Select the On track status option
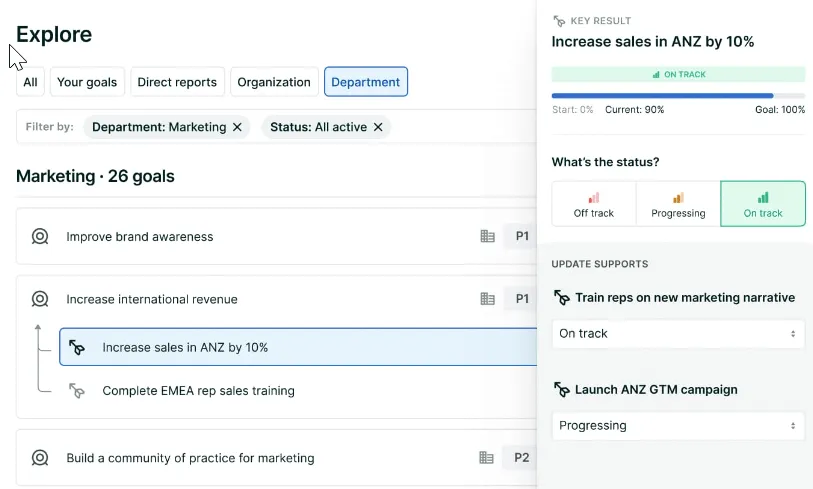 tap(763, 204)
